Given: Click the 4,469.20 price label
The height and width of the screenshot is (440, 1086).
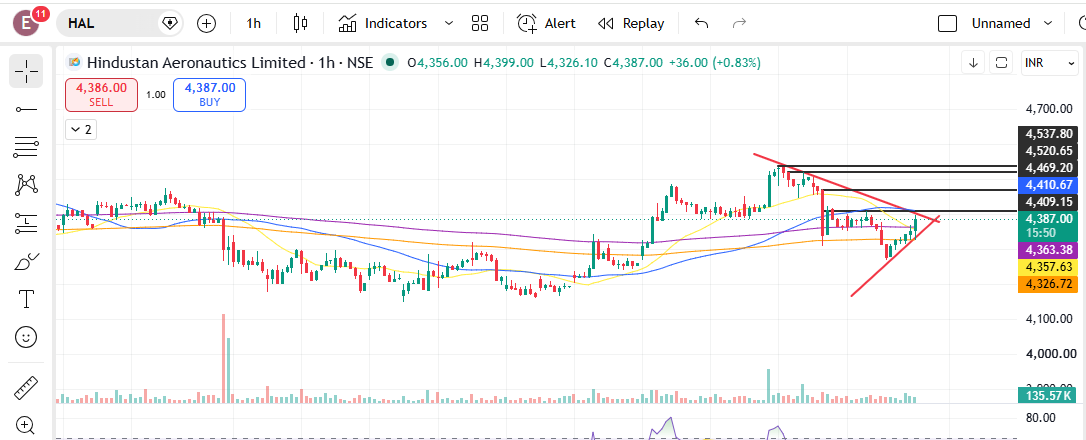Looking at the screenshot, I should coord(1049,168).
